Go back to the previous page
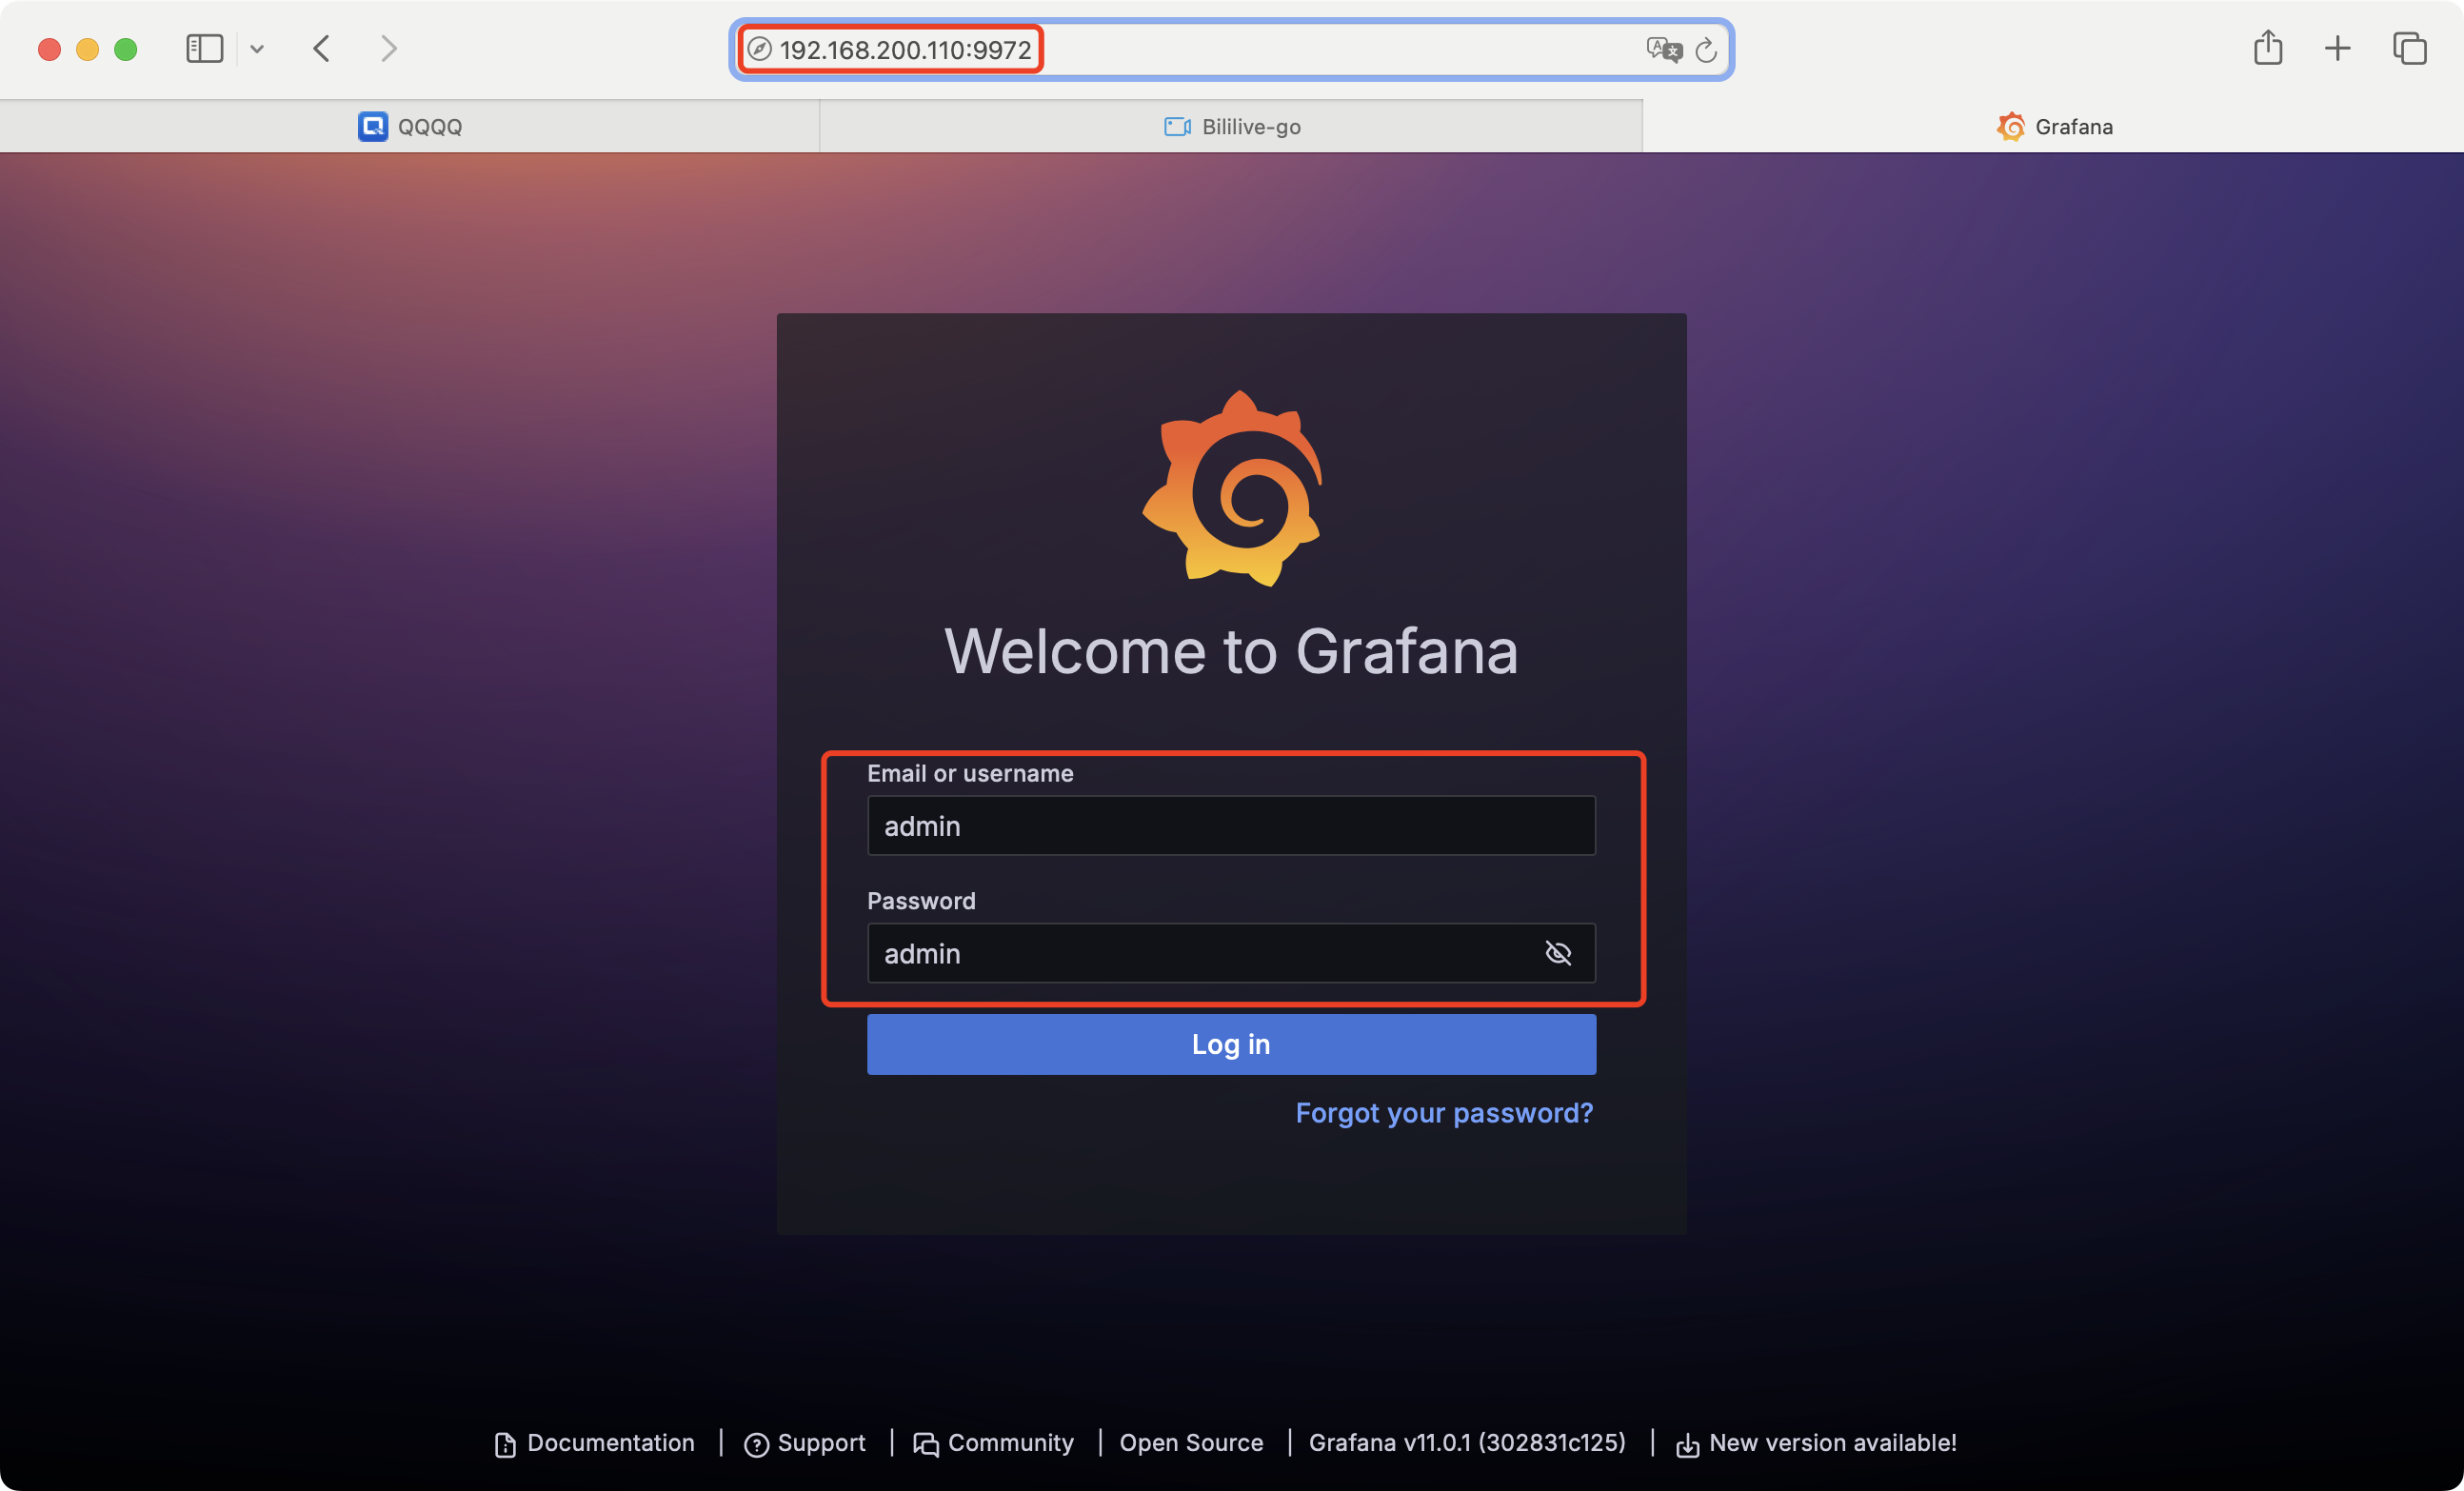The height and width of the screenshot is (1491, 2464). (x=321, y=48)
